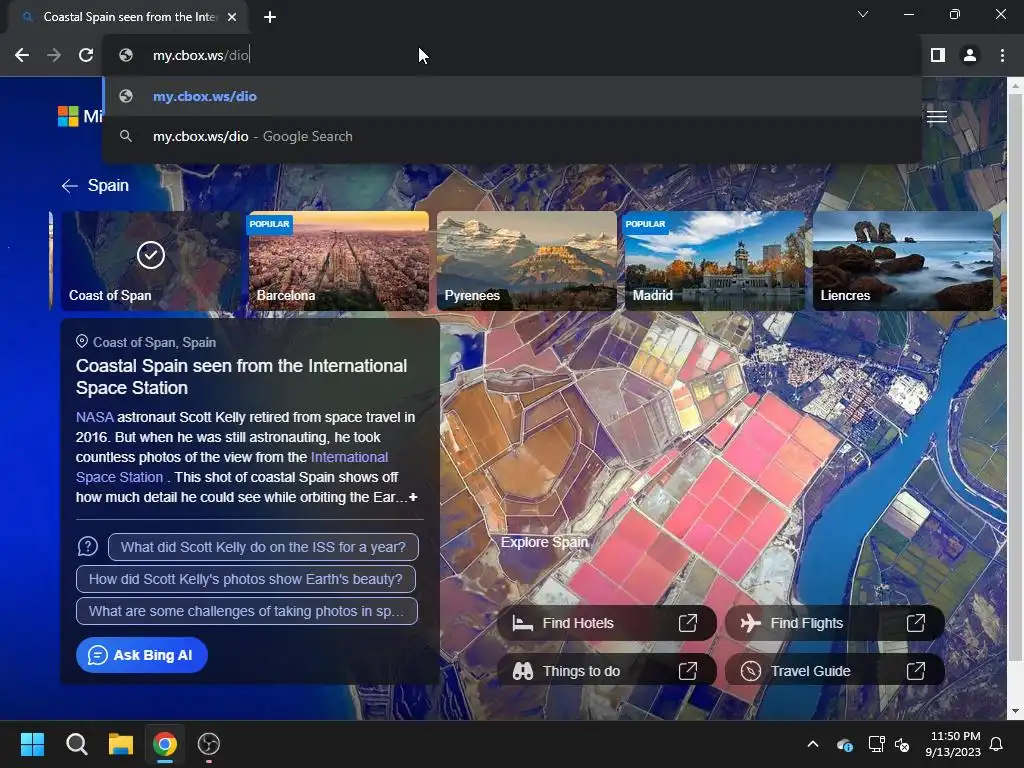Open the tab search chevron in title bar

(x=863, y=14)
